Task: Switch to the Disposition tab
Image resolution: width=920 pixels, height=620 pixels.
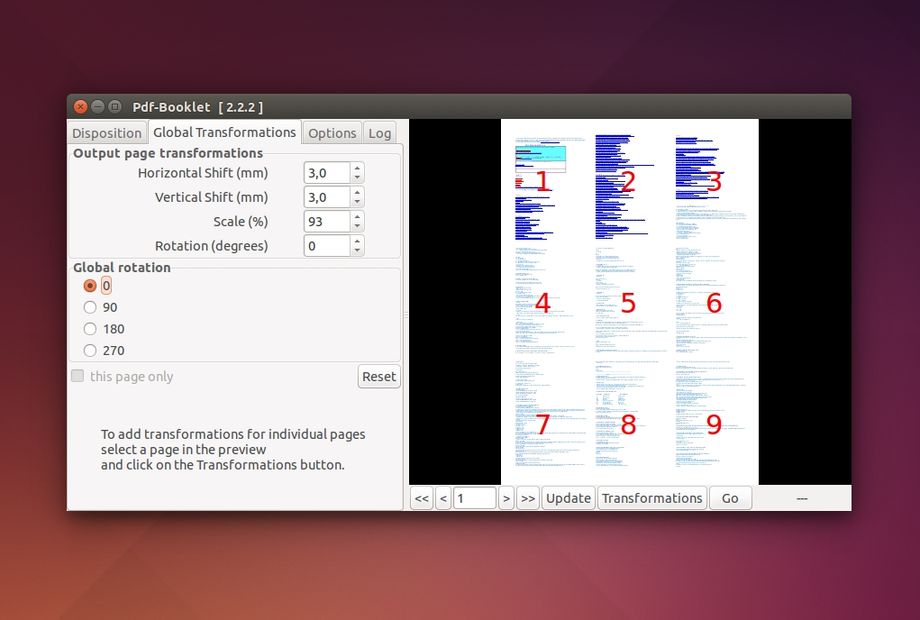Action: point(107,133)
